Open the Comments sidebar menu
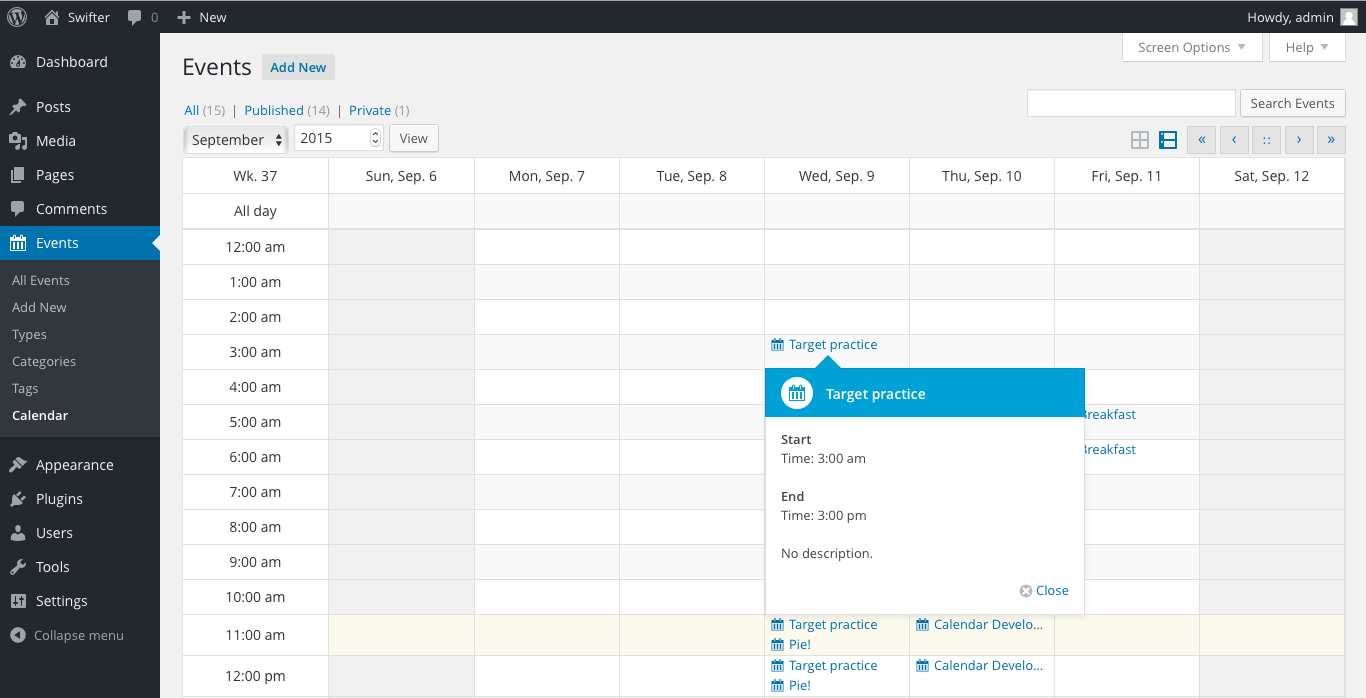The height and width of the screenshot is (698, 1366). pos(80,209)
